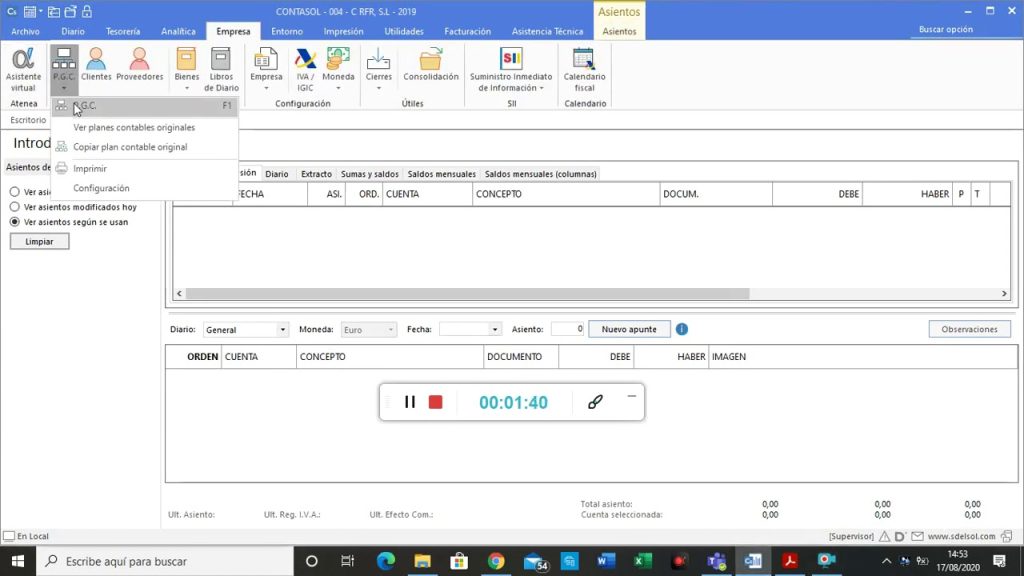Image resolution: width=1024 pixels, height=576 pixels.
Task: Open the Windows Start menu
Action: tap(18, 561)
